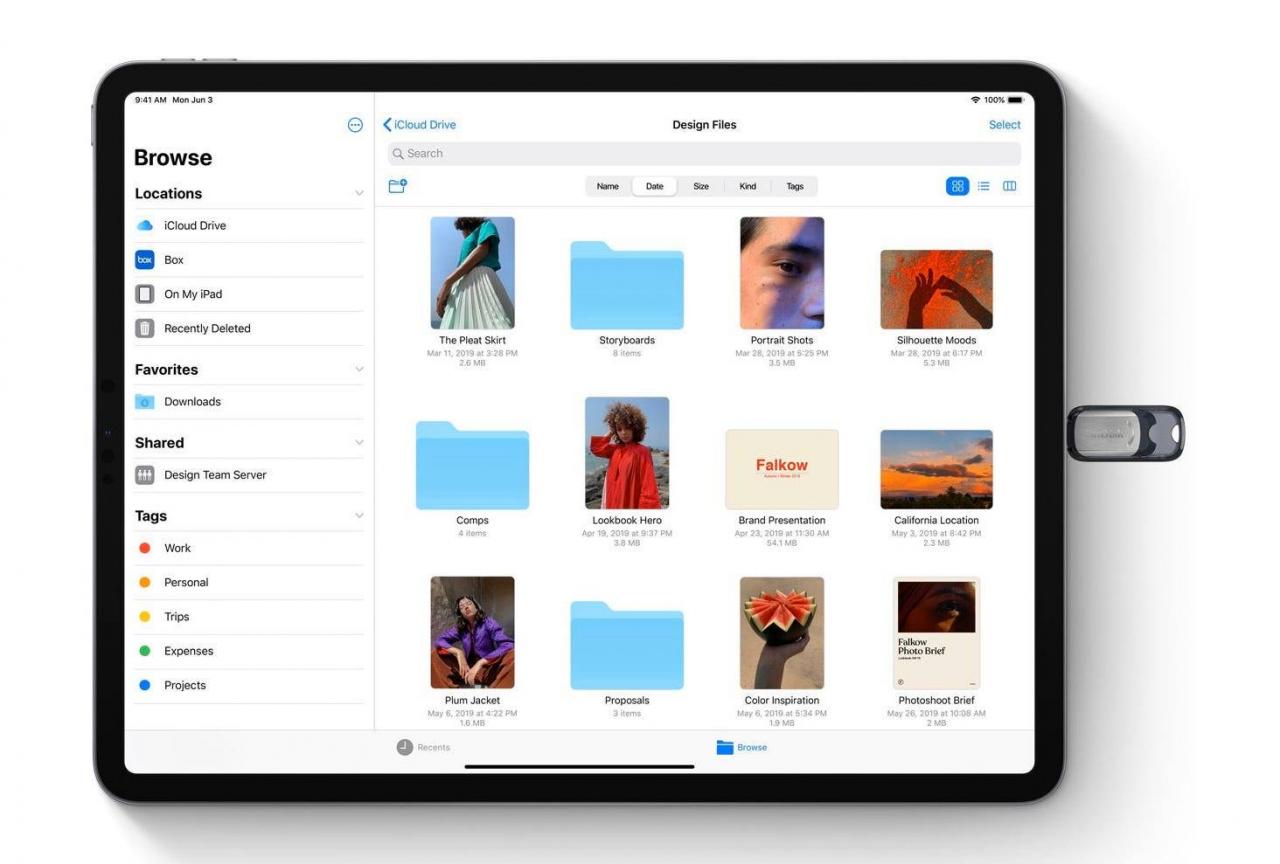Screen dimensions: 1280x864
Task: Open the Storyboards folder
Action: 627,285
